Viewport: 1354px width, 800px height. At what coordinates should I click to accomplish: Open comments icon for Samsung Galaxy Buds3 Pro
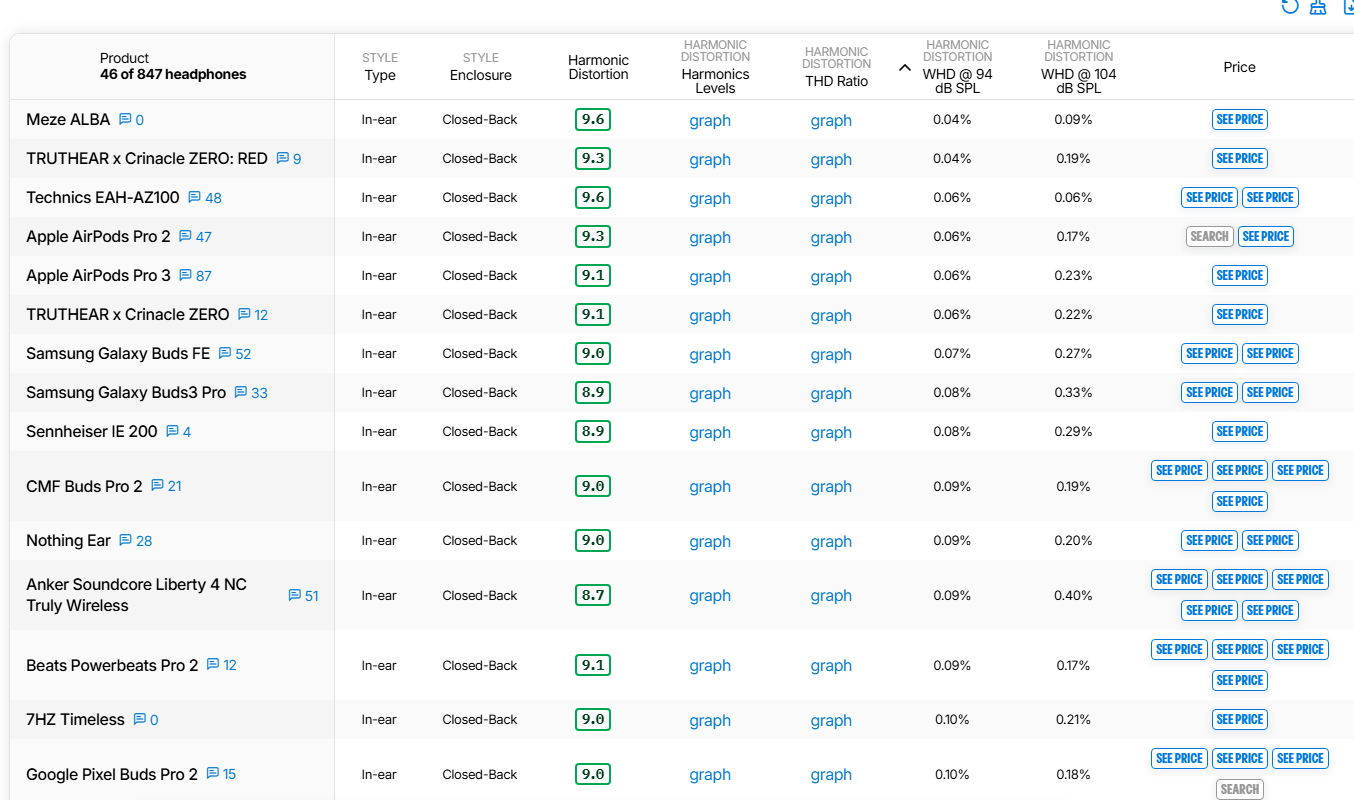(x=241, y=393)
